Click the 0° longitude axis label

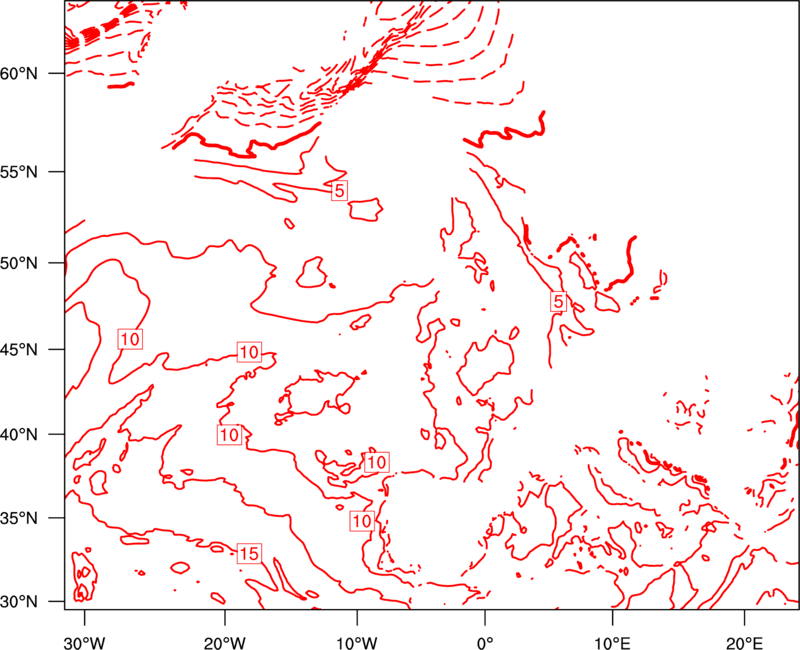(x=485, y=643)
